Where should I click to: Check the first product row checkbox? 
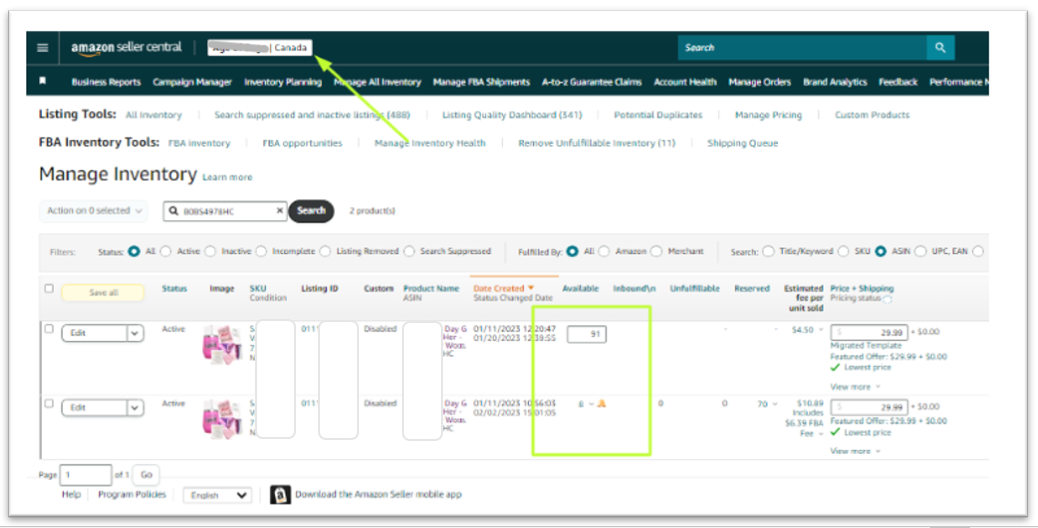click(x=49, y=329)
